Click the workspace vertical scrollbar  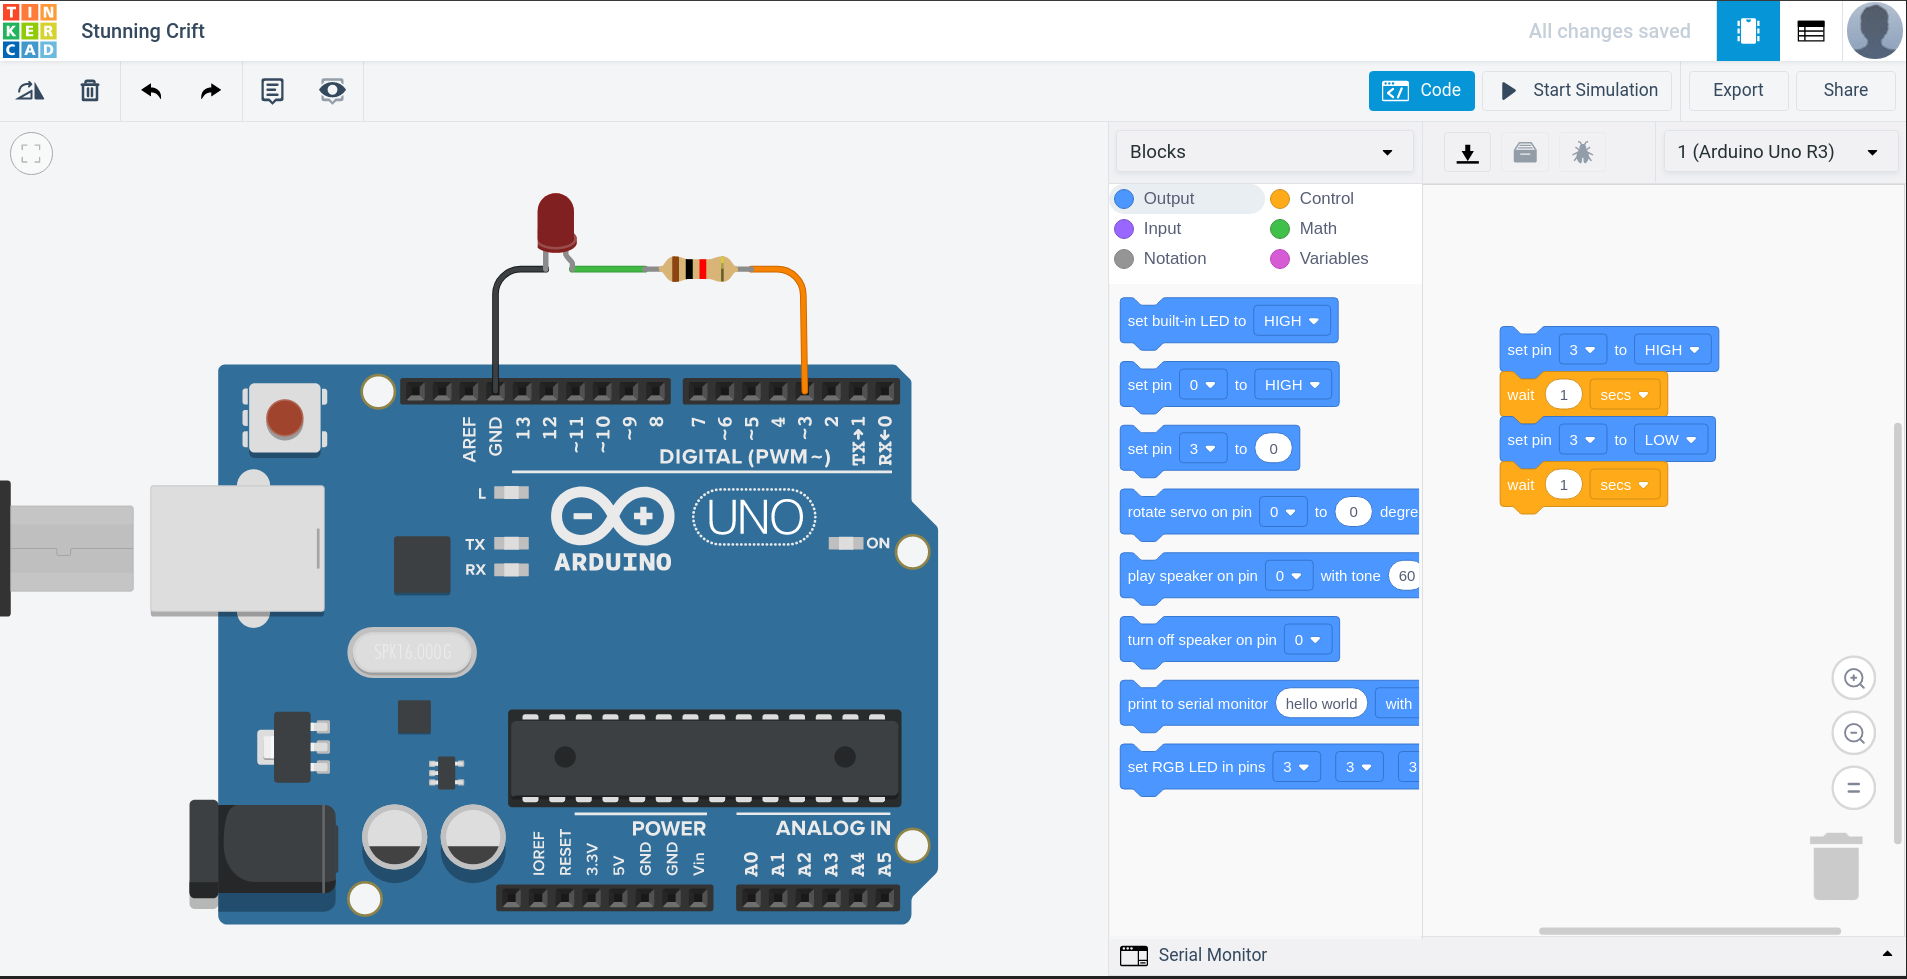click(x=1897, y=633)
